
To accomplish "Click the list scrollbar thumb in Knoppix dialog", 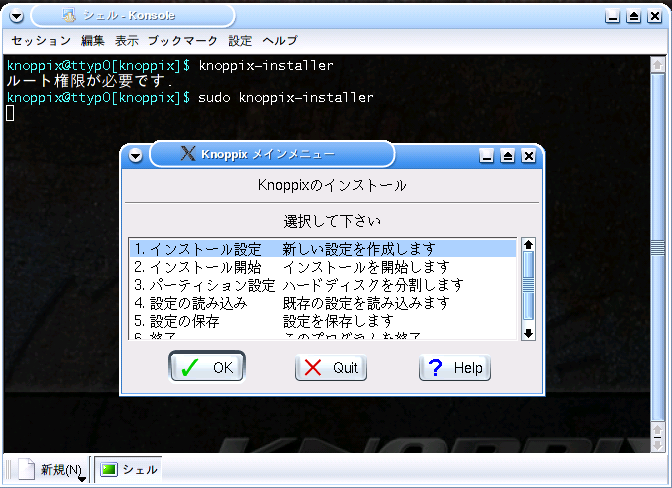I will (528, 285).
